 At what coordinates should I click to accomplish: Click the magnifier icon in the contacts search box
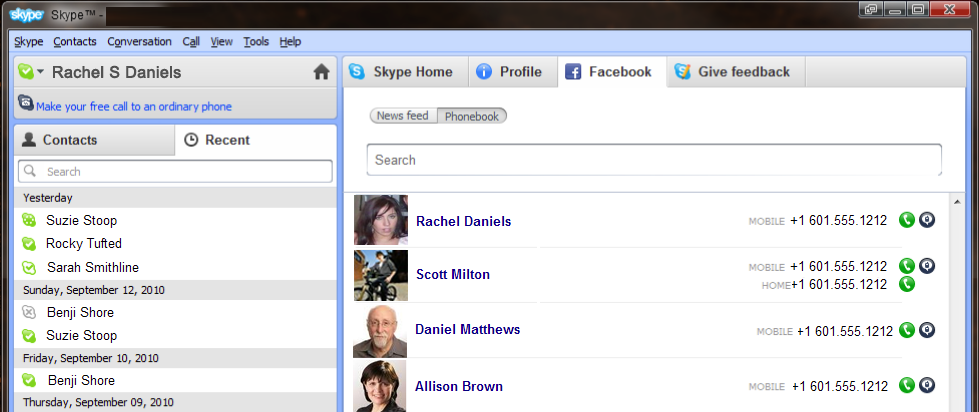[31, 171]
